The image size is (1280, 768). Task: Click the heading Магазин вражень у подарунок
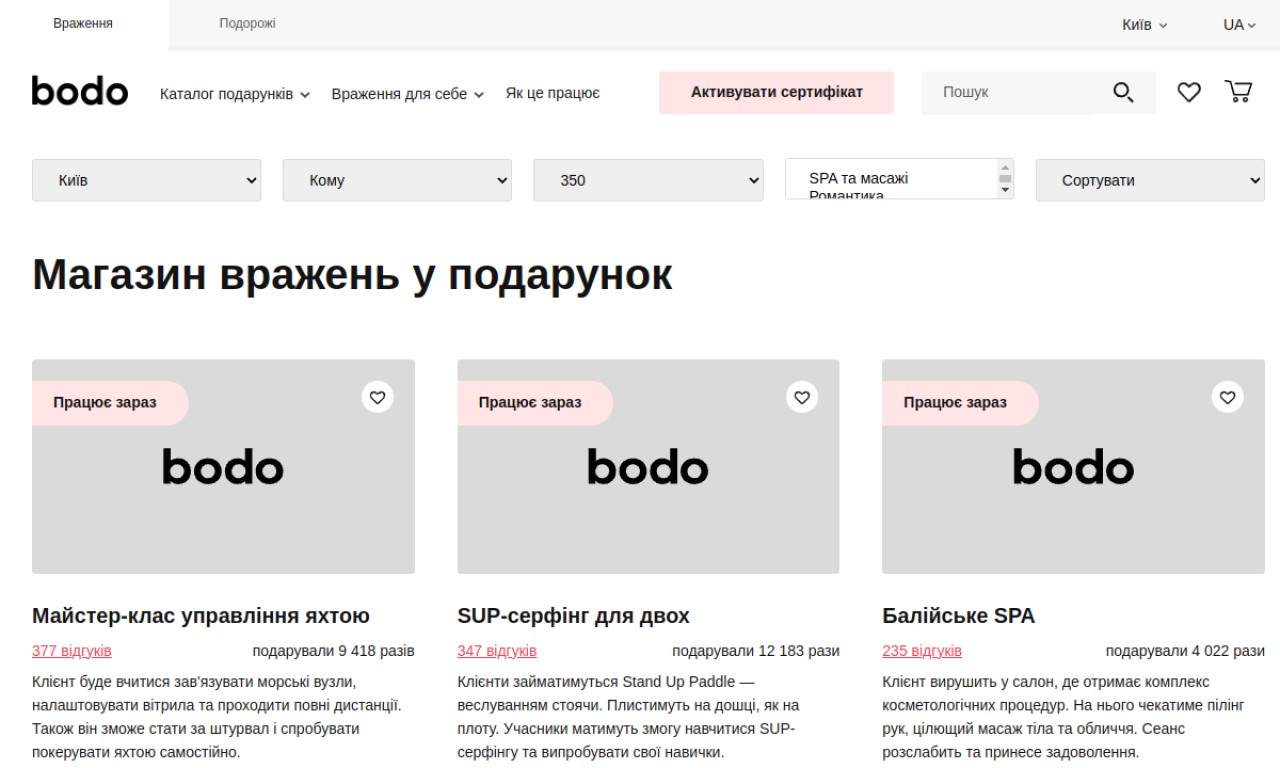(352, 275)
